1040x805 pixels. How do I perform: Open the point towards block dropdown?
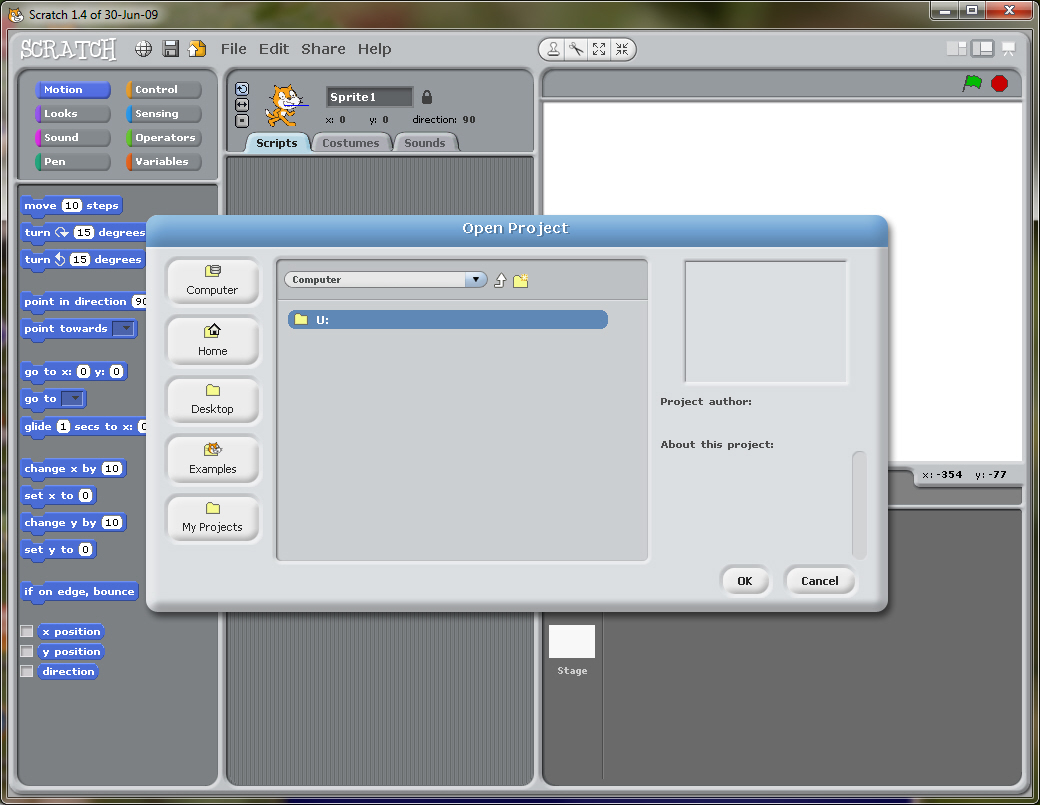tap(123, 328)
